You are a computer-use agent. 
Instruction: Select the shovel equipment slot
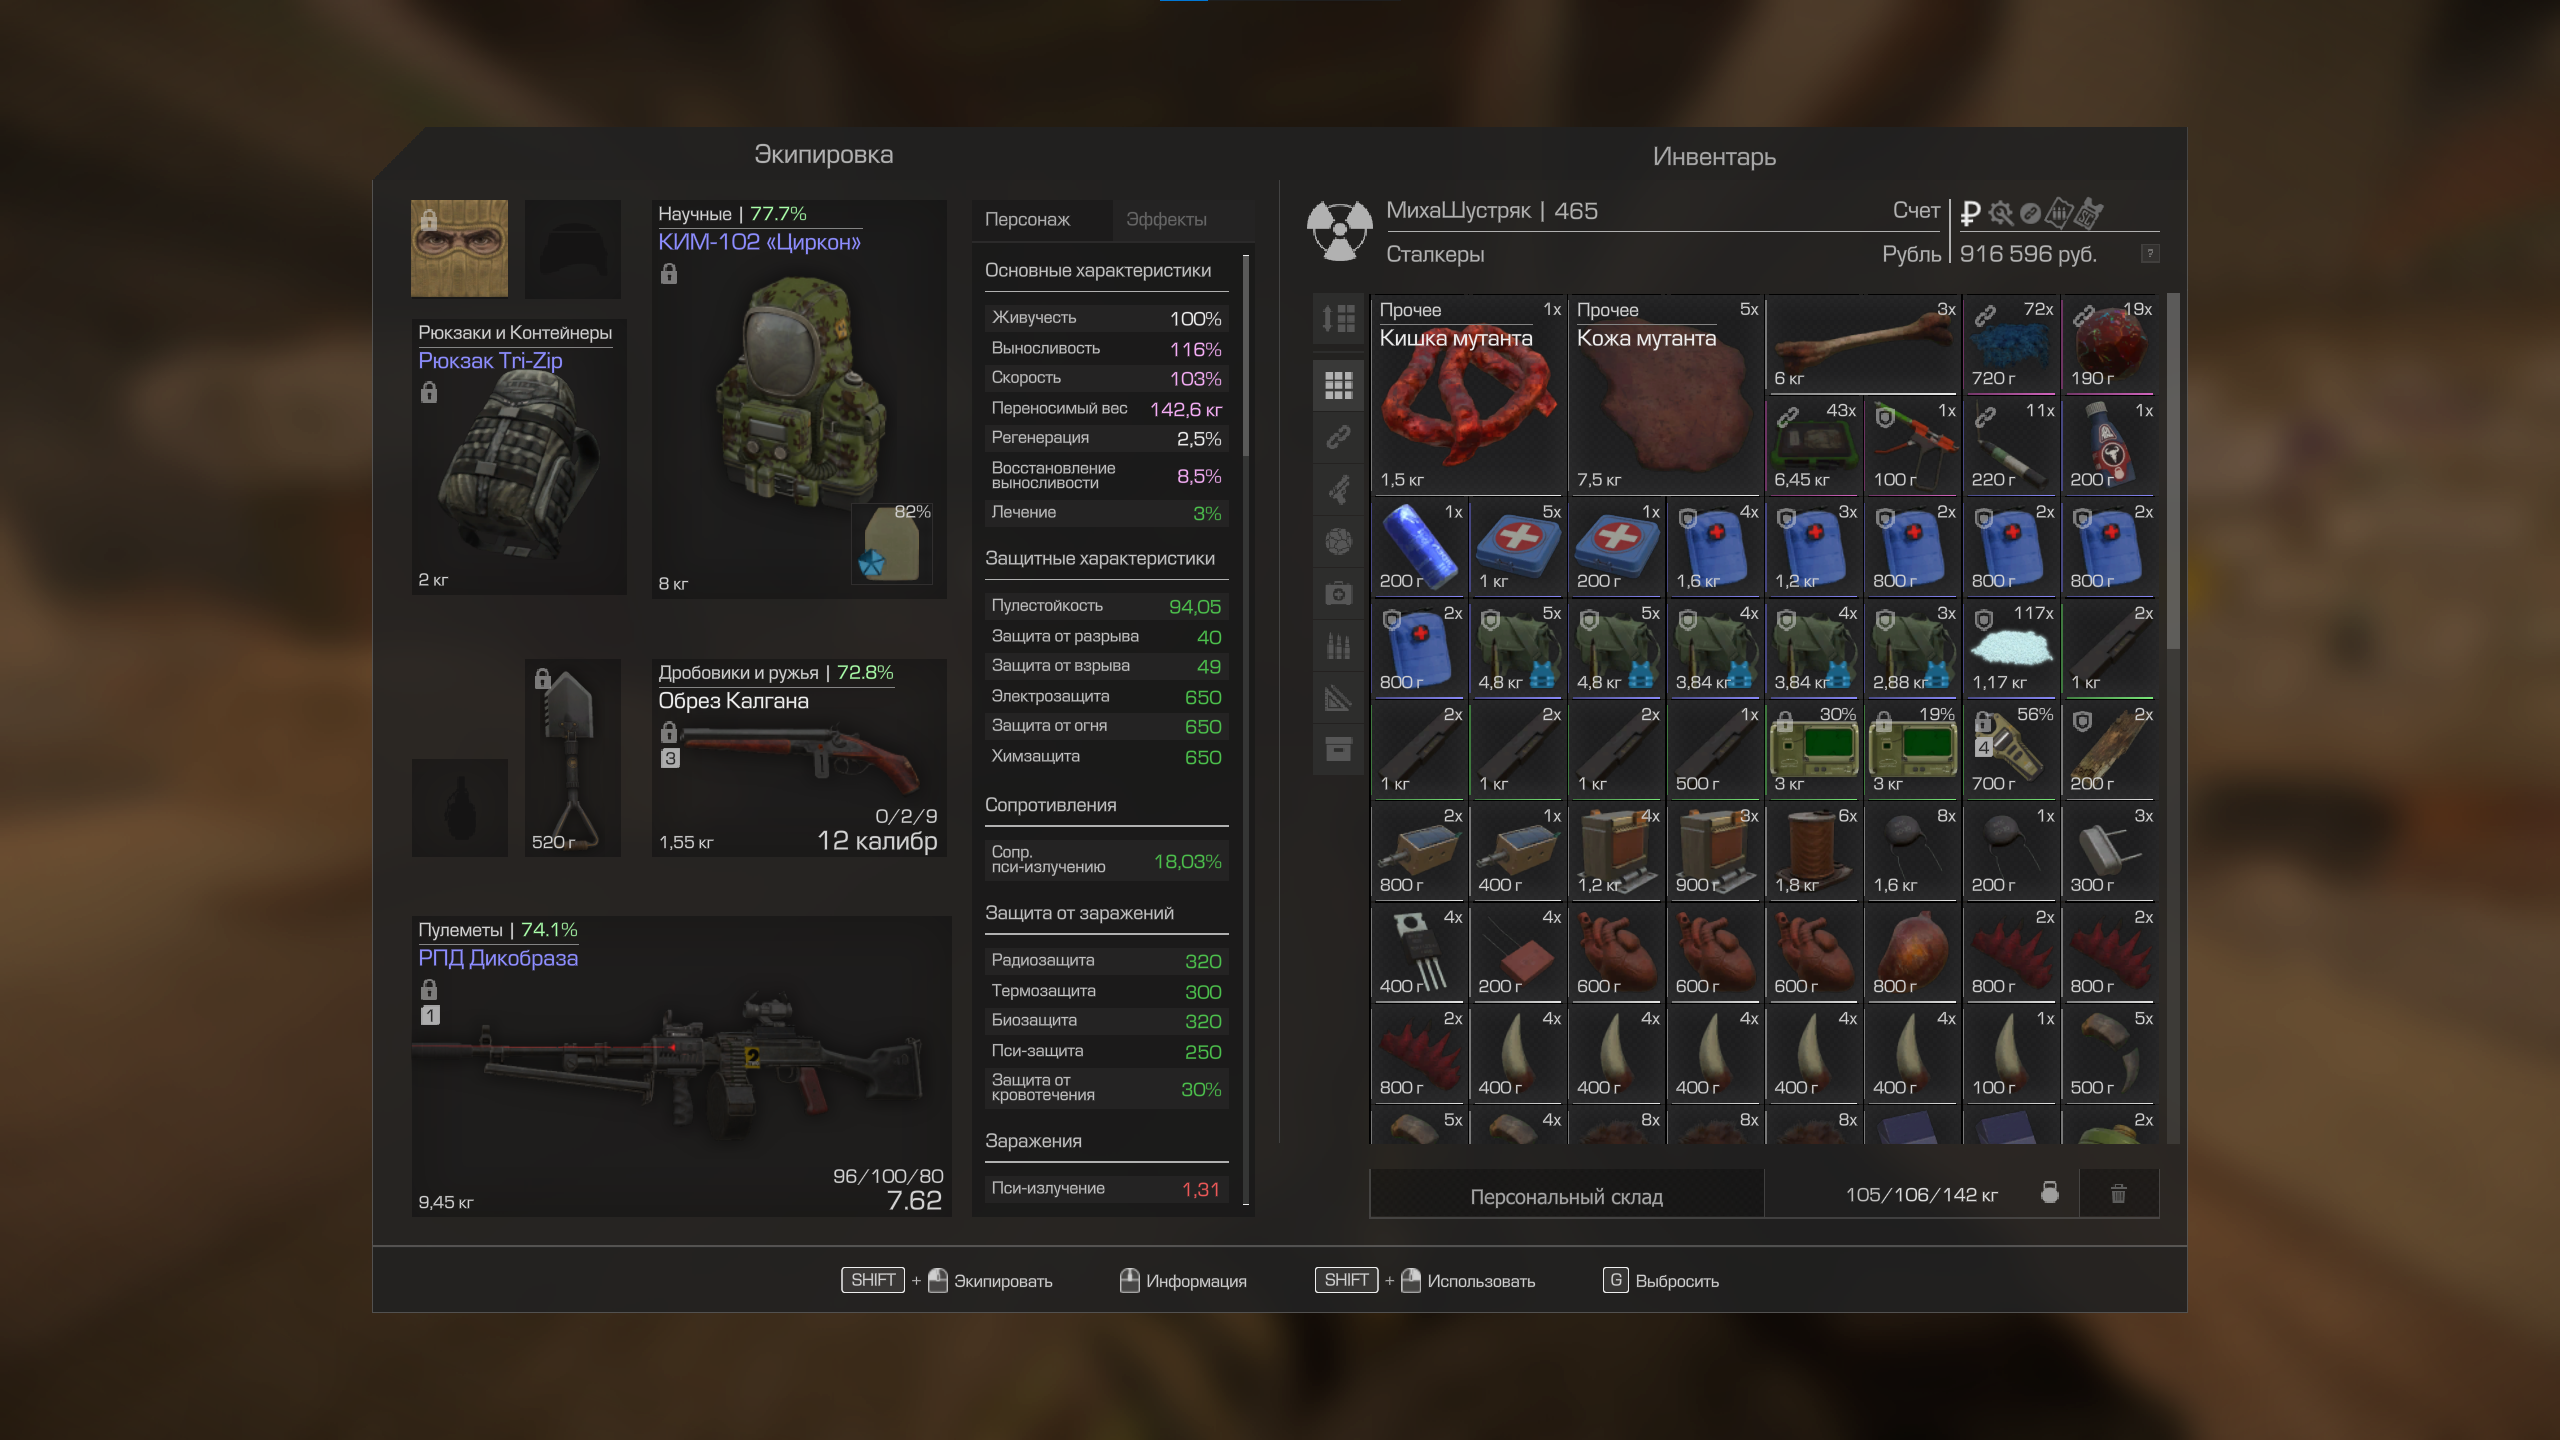(573, 757)
